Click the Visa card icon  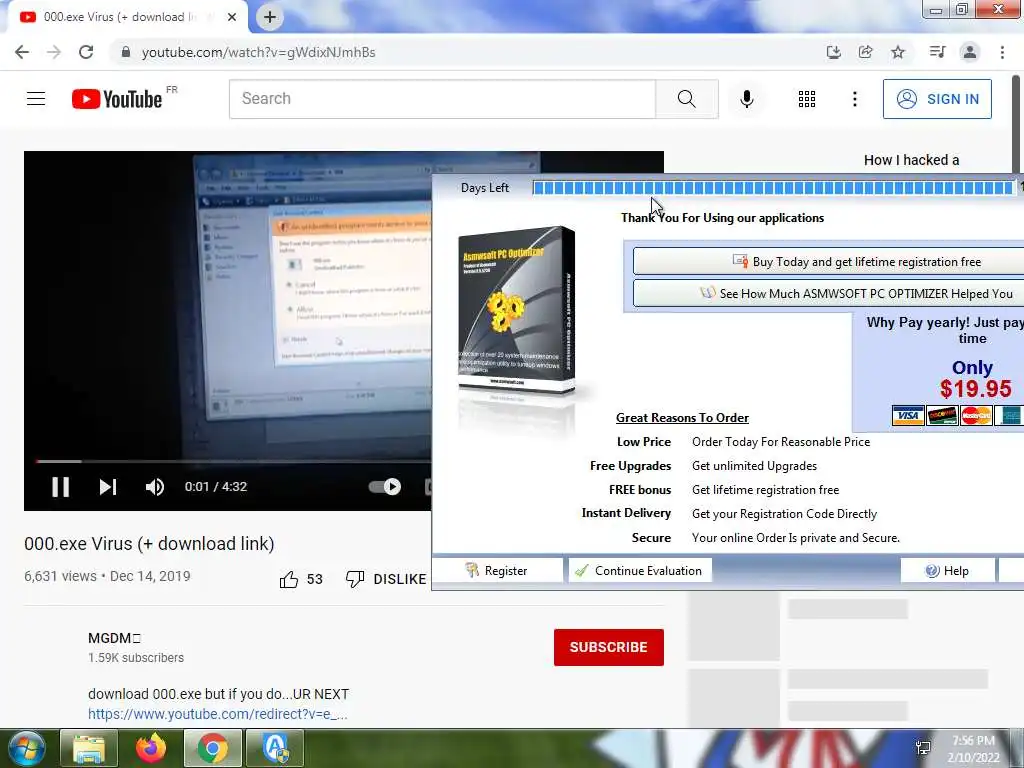[x=908, y=415]
